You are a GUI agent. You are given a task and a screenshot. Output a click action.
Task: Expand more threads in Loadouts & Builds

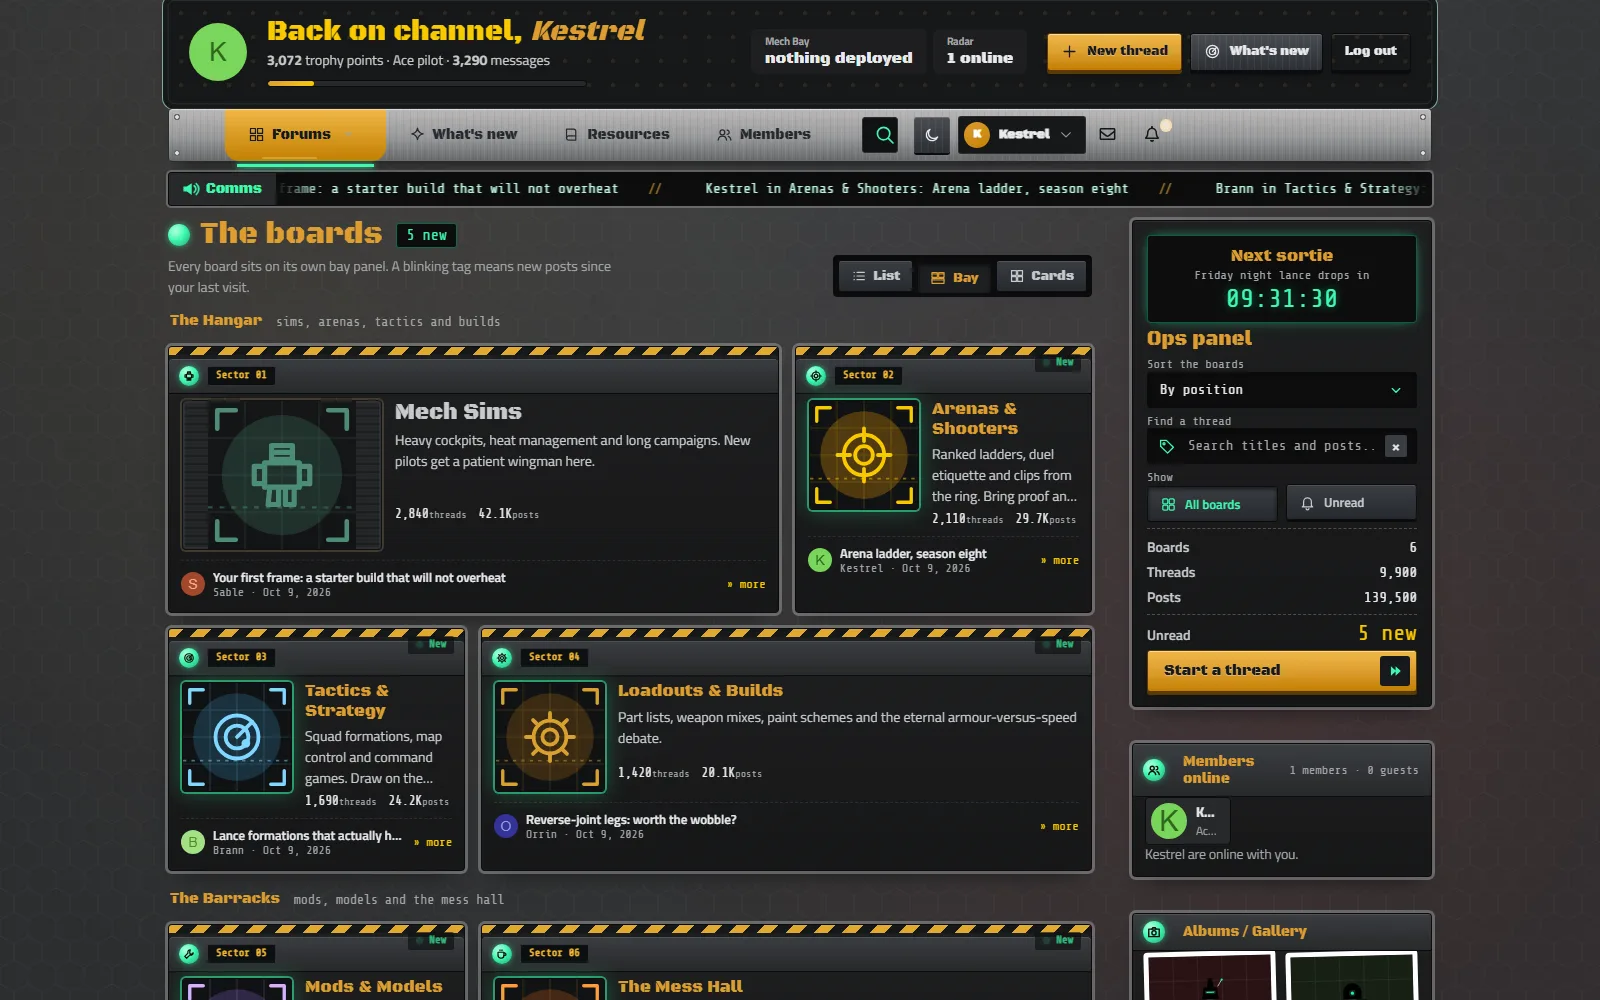(x=1060, y=827)
